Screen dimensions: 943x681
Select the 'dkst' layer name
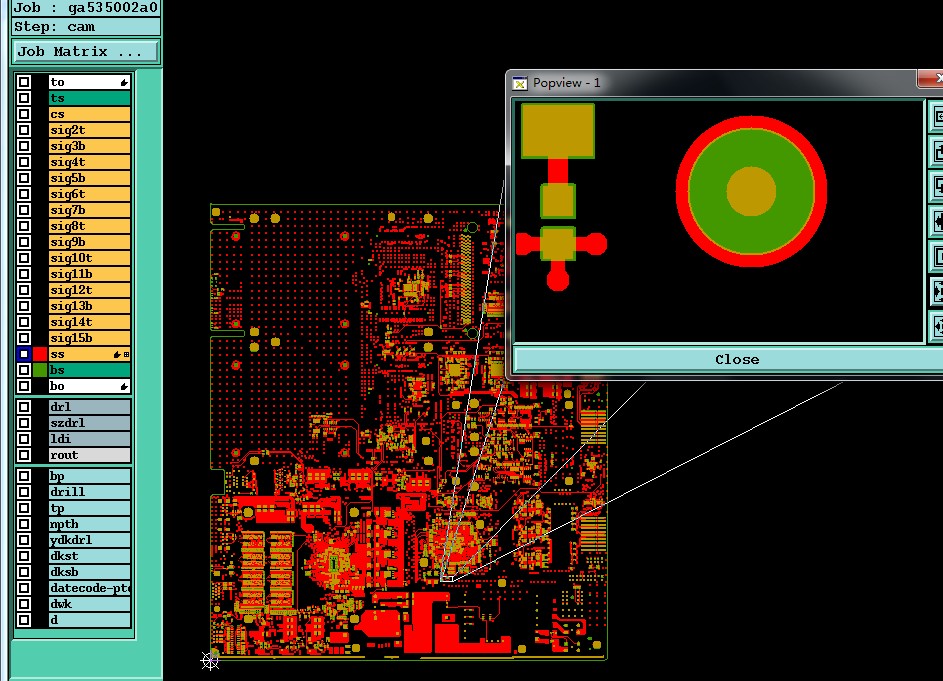click(89, 556)
